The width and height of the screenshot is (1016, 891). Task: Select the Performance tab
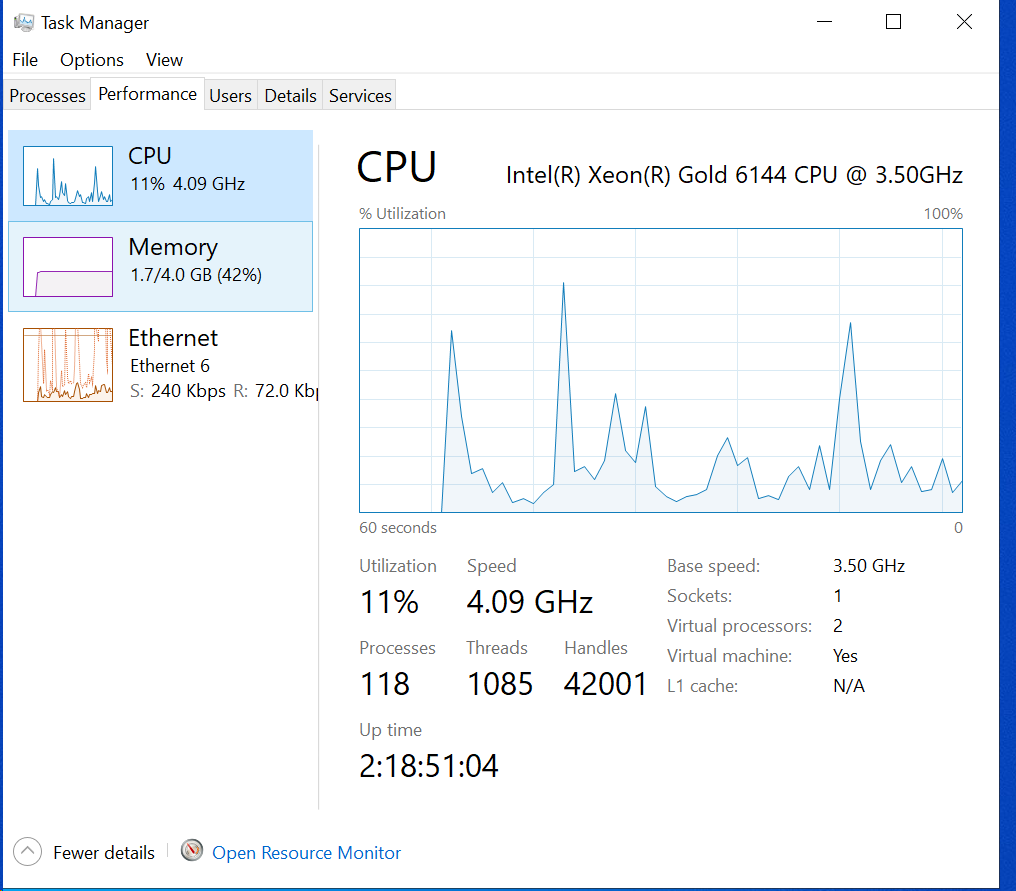coord(148,94)
